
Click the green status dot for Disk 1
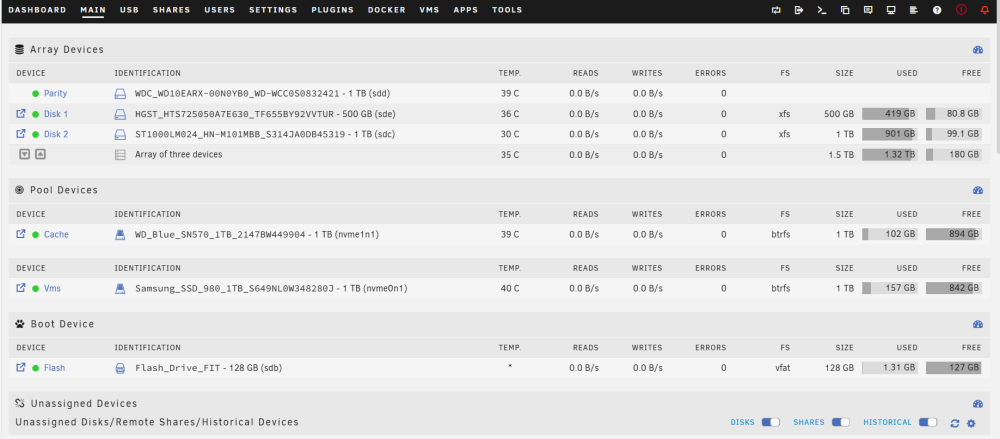click(36, 114)
